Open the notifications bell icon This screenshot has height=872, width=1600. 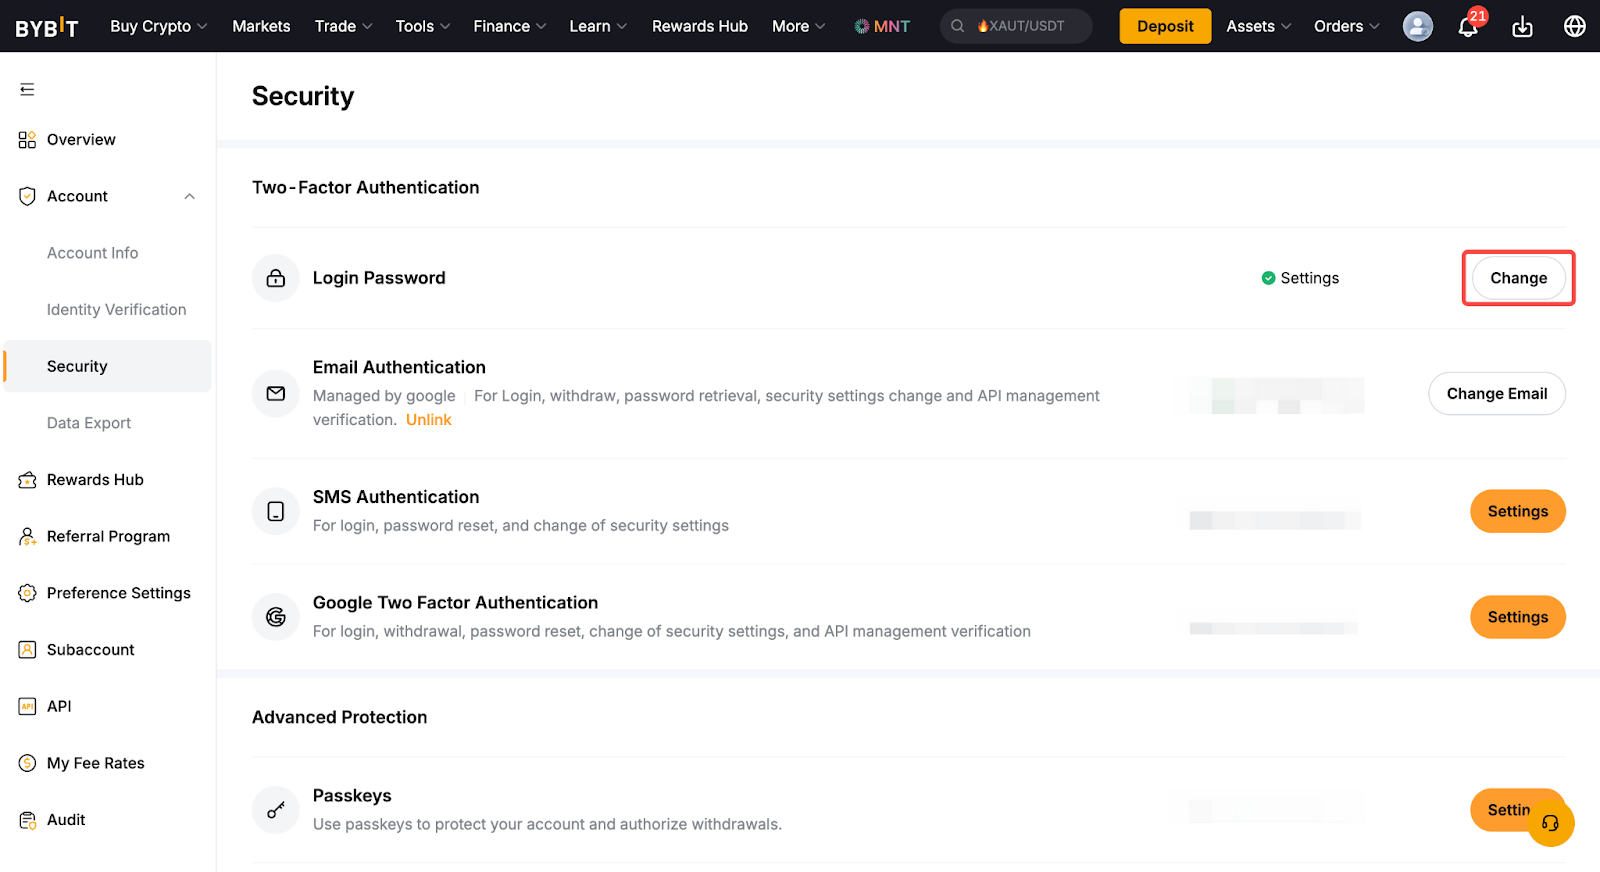pos(1467,27)
